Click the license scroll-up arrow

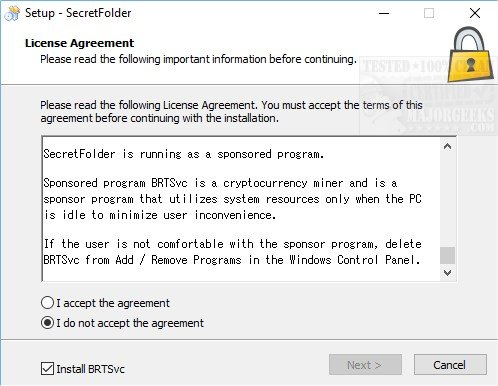pyautogui.click(x=447, y=146)
